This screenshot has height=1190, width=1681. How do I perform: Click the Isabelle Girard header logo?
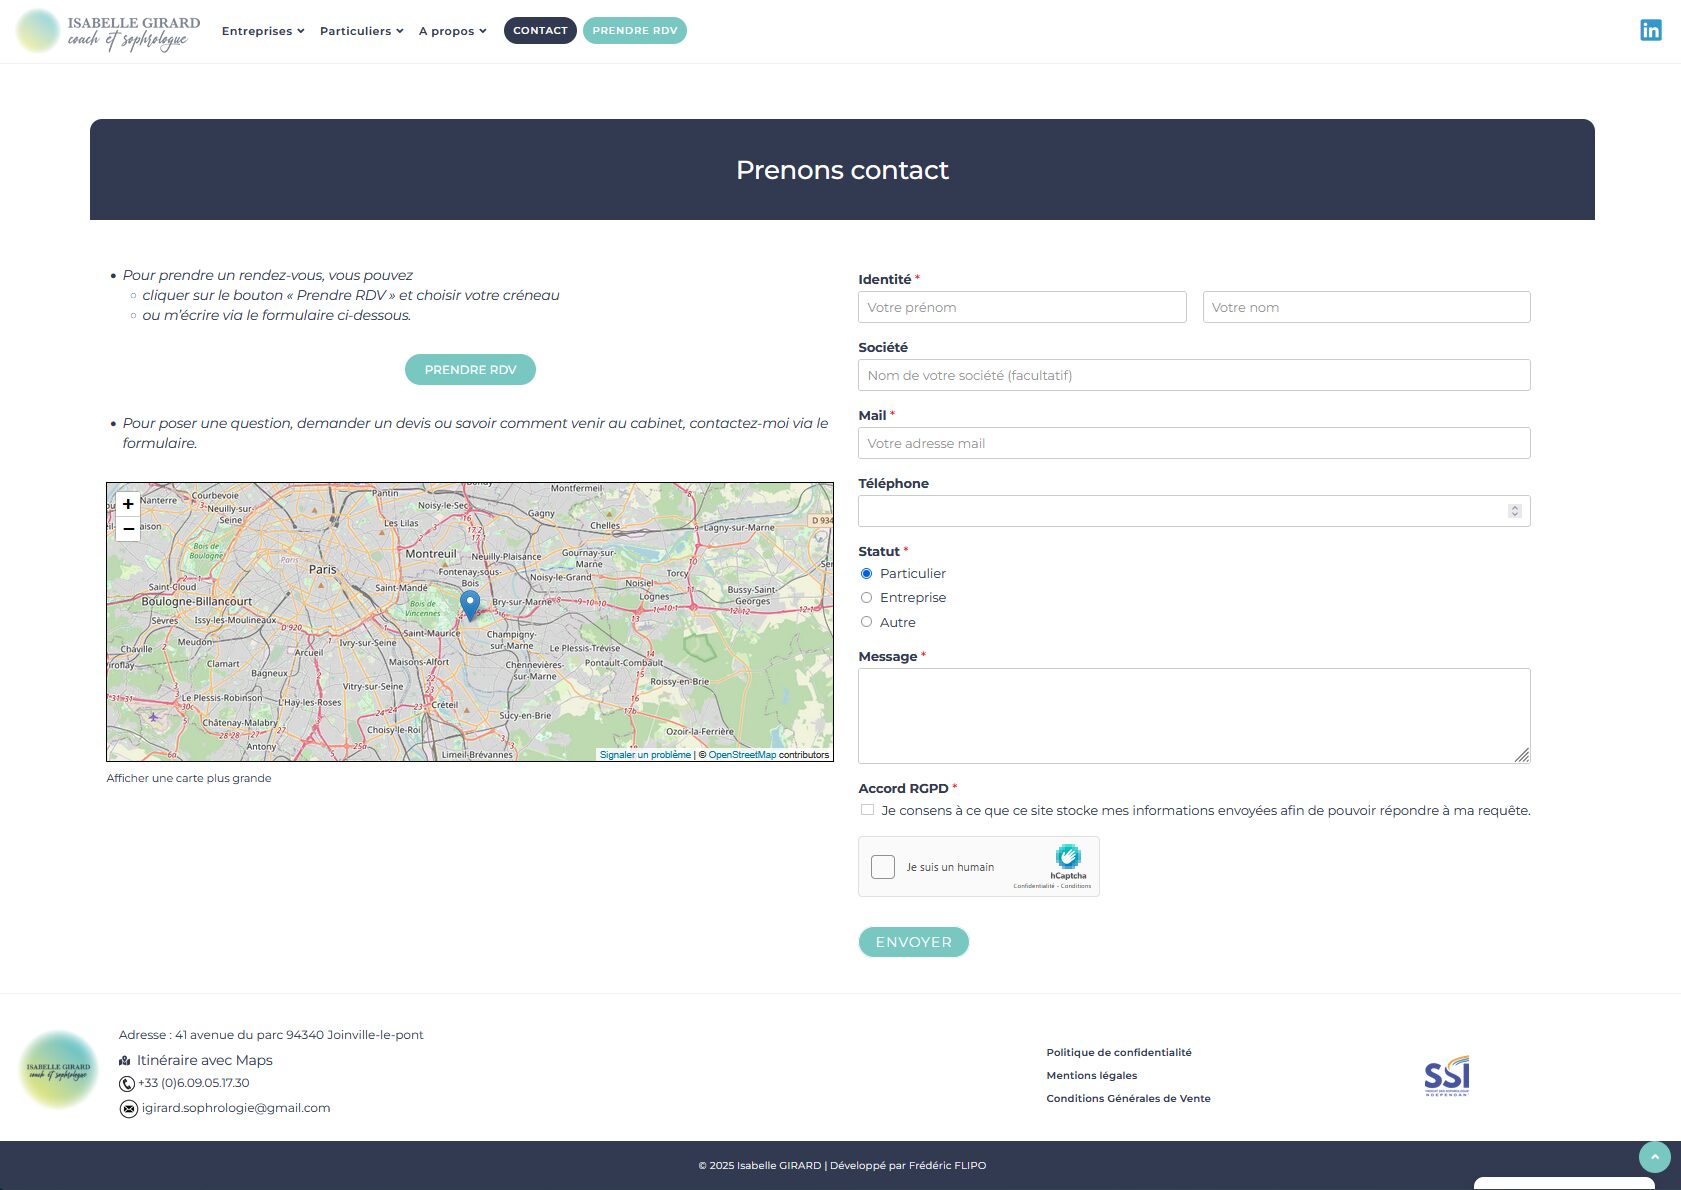point(108,31)
